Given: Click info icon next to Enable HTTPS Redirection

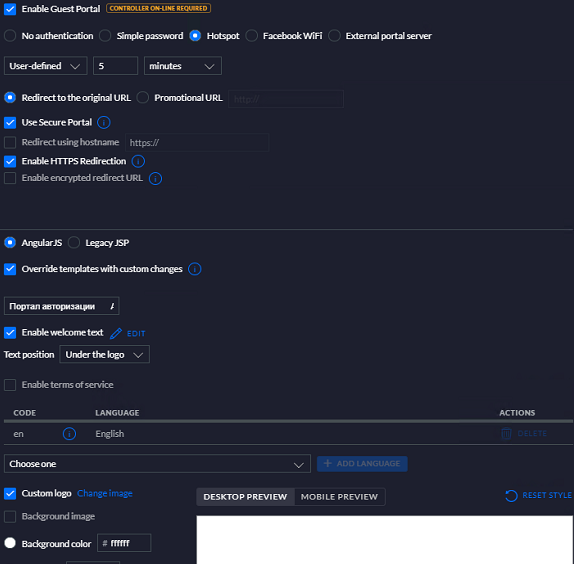Looking at the screenshot, I should 138,161.
